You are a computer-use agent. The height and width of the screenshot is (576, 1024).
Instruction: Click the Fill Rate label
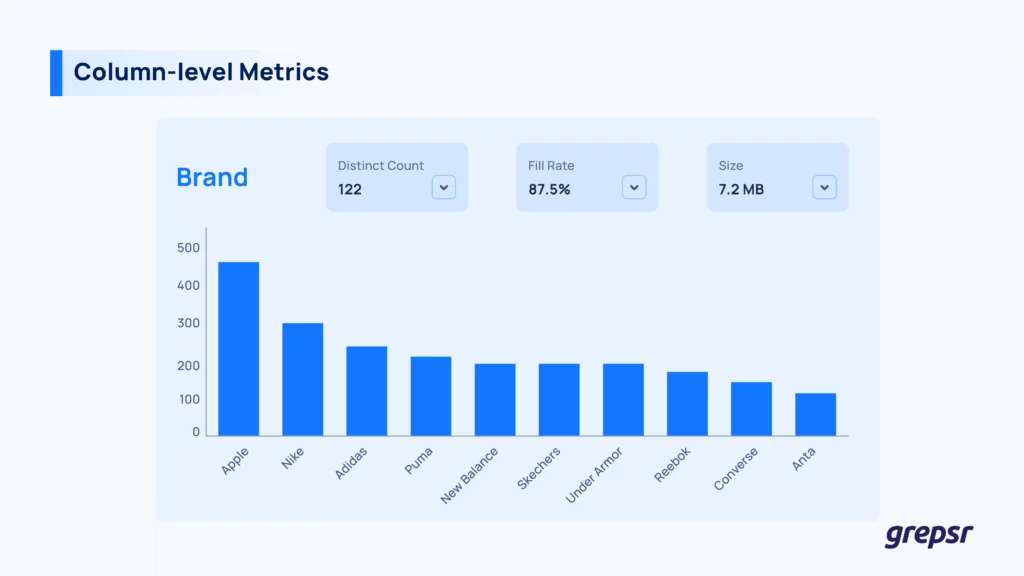551,166
